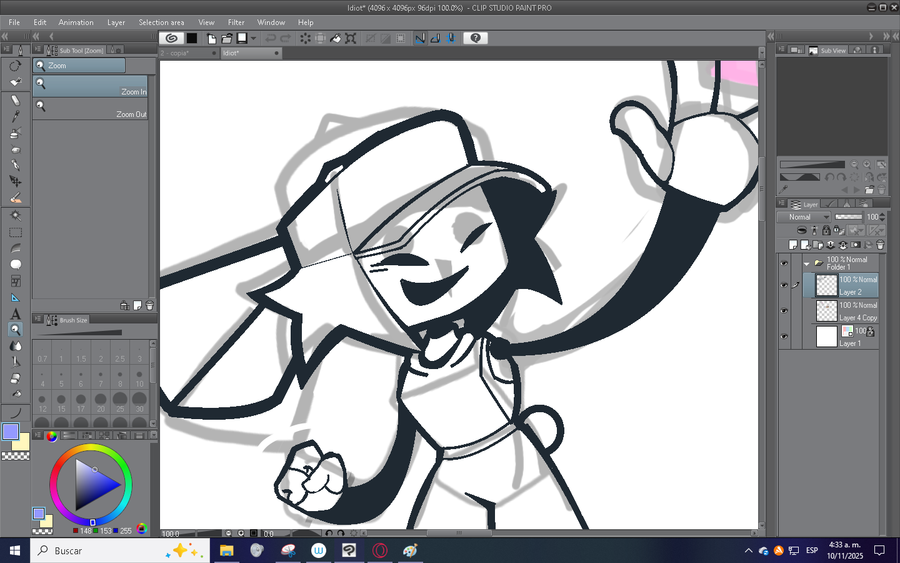Create a new file from command bar
Screen dimensions: 900x563
coord(212,38)
